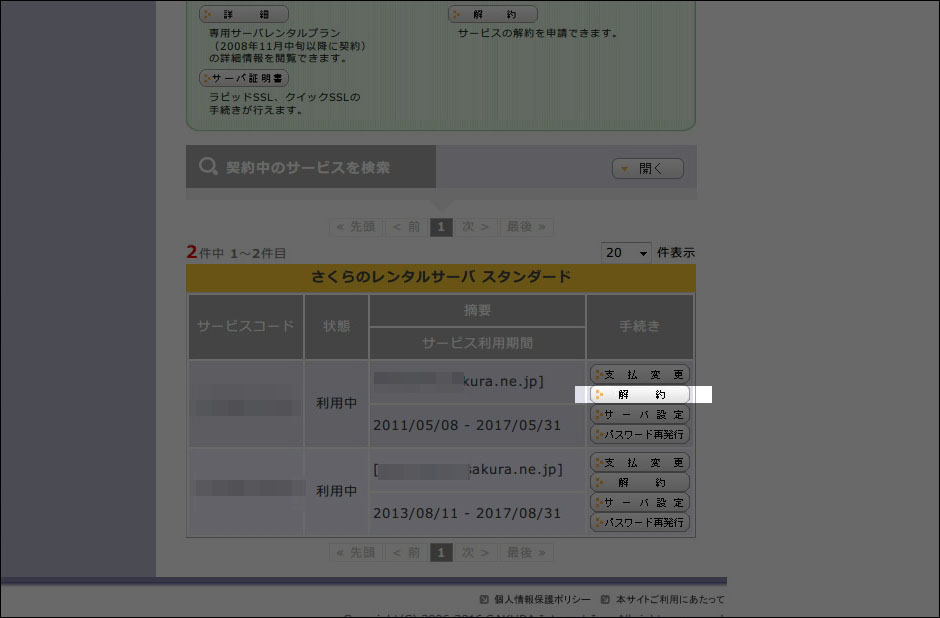Select page 1 in the top pagination
The height and width of the screenshot is (618, 940).
click(441, 227)
